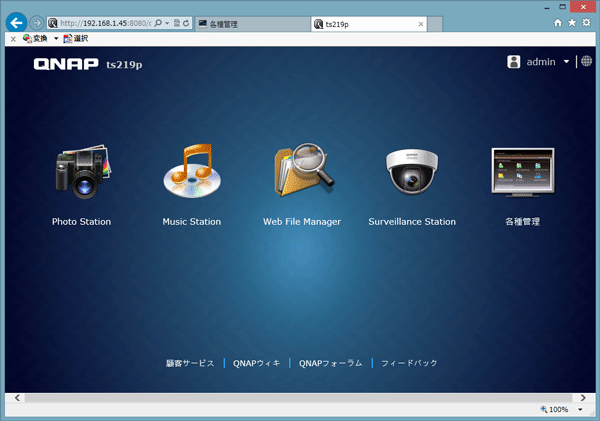Expand the admin account dropdown arrow
600x421 pixels.
tap(566, 62)
